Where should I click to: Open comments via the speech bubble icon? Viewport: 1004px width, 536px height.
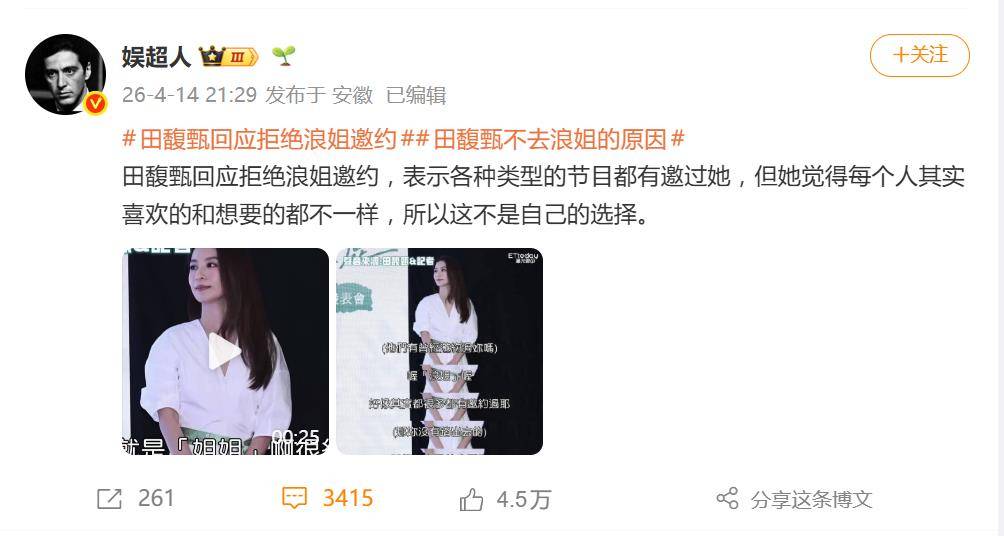(x=295, y=498)
